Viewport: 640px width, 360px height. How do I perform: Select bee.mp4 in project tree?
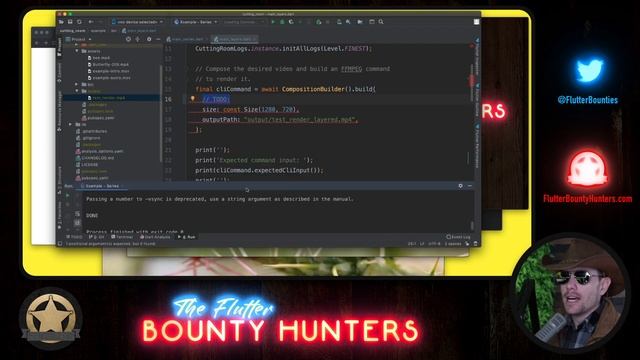99,58
